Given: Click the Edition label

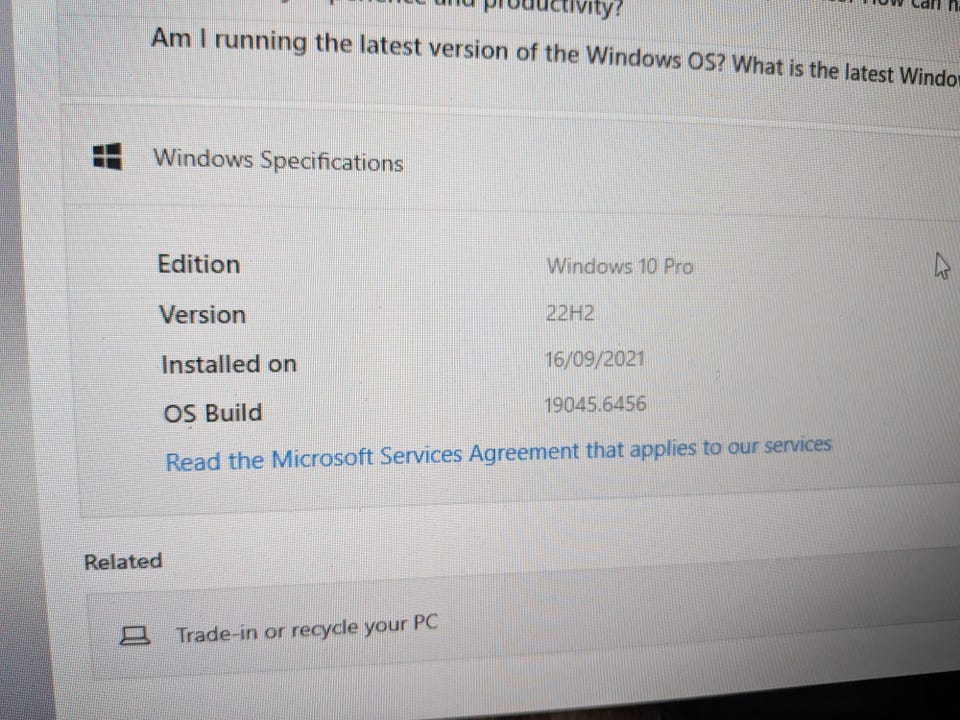Looking at the screenshot, I should pyautogui.click(x=199, y=264).
